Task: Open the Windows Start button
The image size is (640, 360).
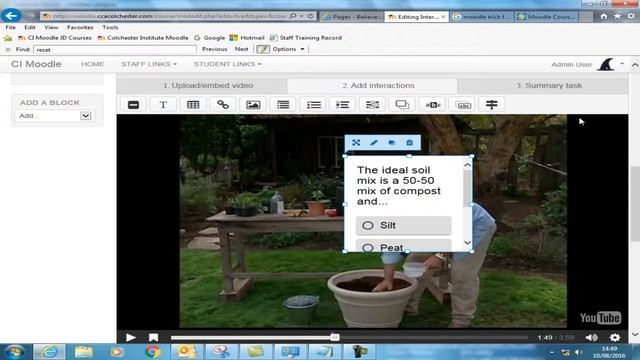Action: coord(15,352)
